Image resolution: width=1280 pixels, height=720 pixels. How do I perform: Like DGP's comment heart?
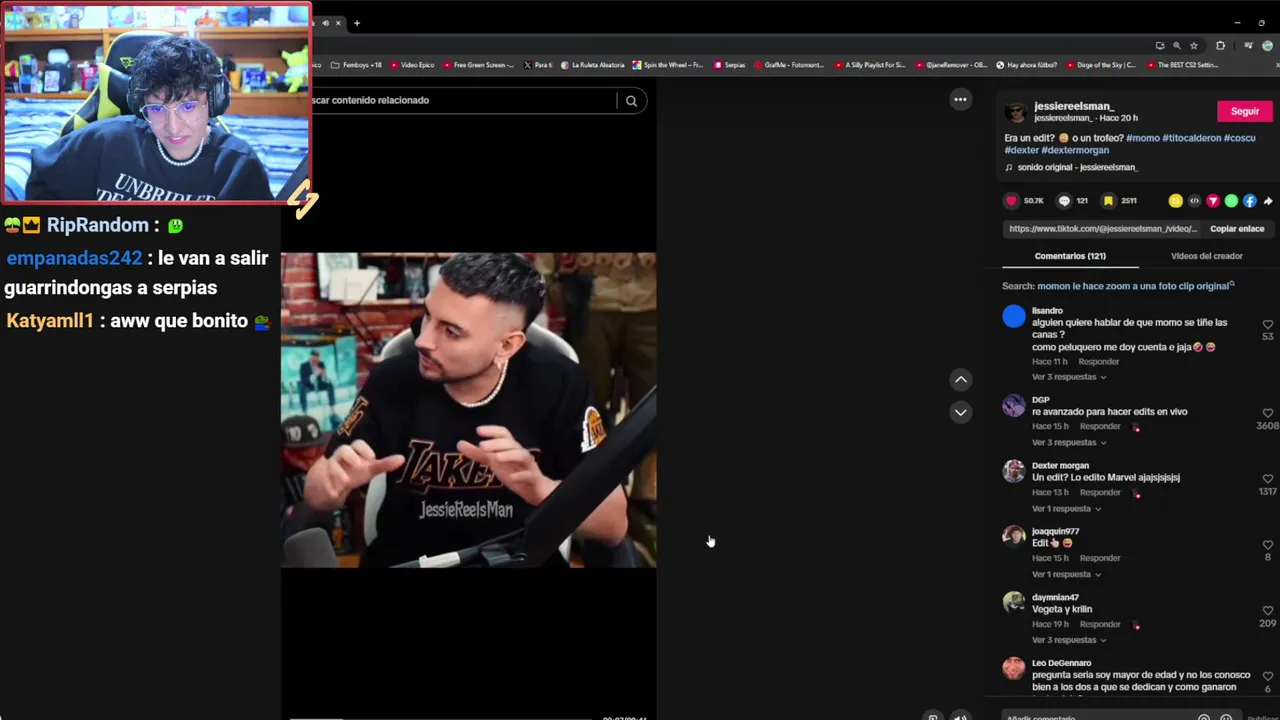coord(1268,413)
